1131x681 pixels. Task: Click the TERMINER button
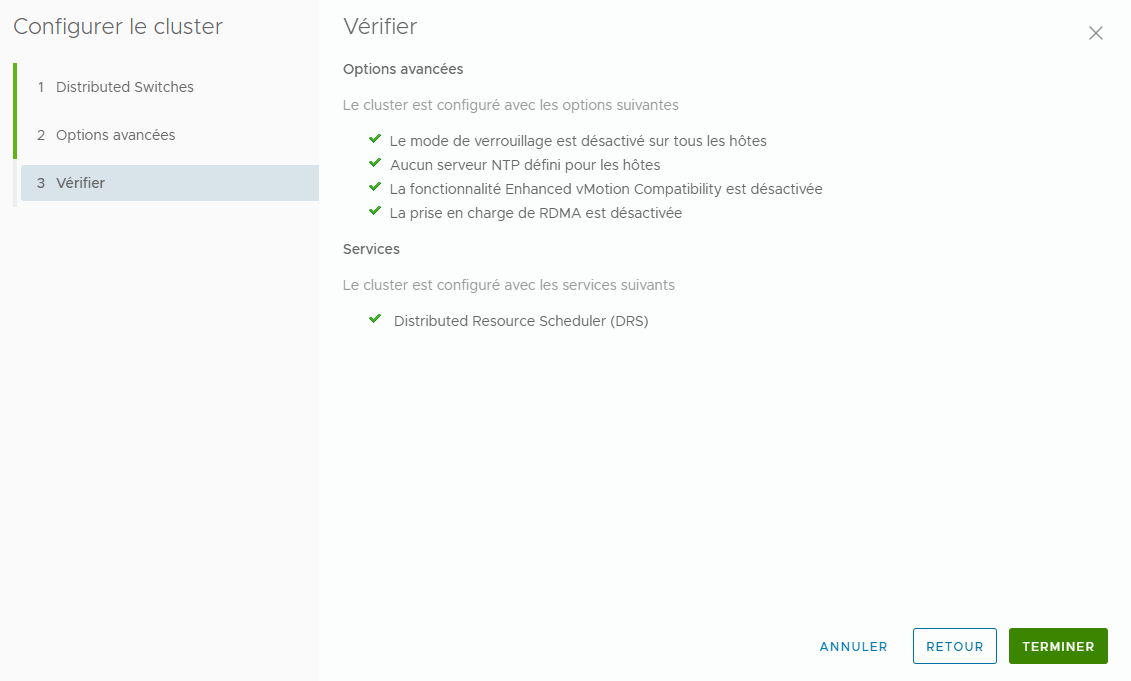click(x=1058, y=646)
